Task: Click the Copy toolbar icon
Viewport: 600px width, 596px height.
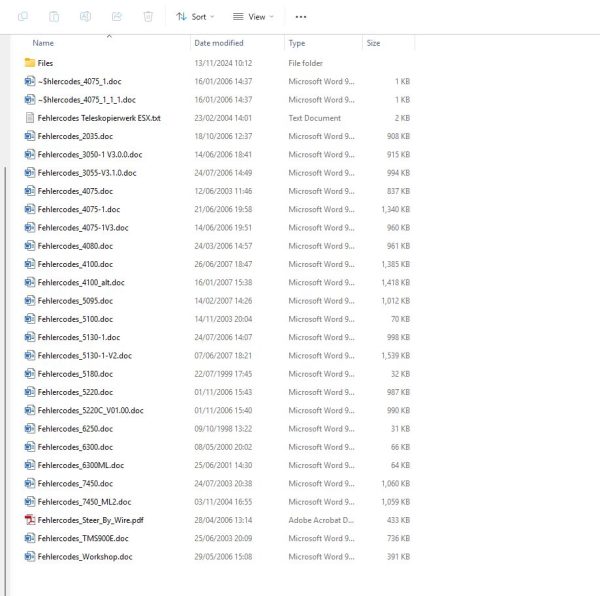Action: (23, 16)
